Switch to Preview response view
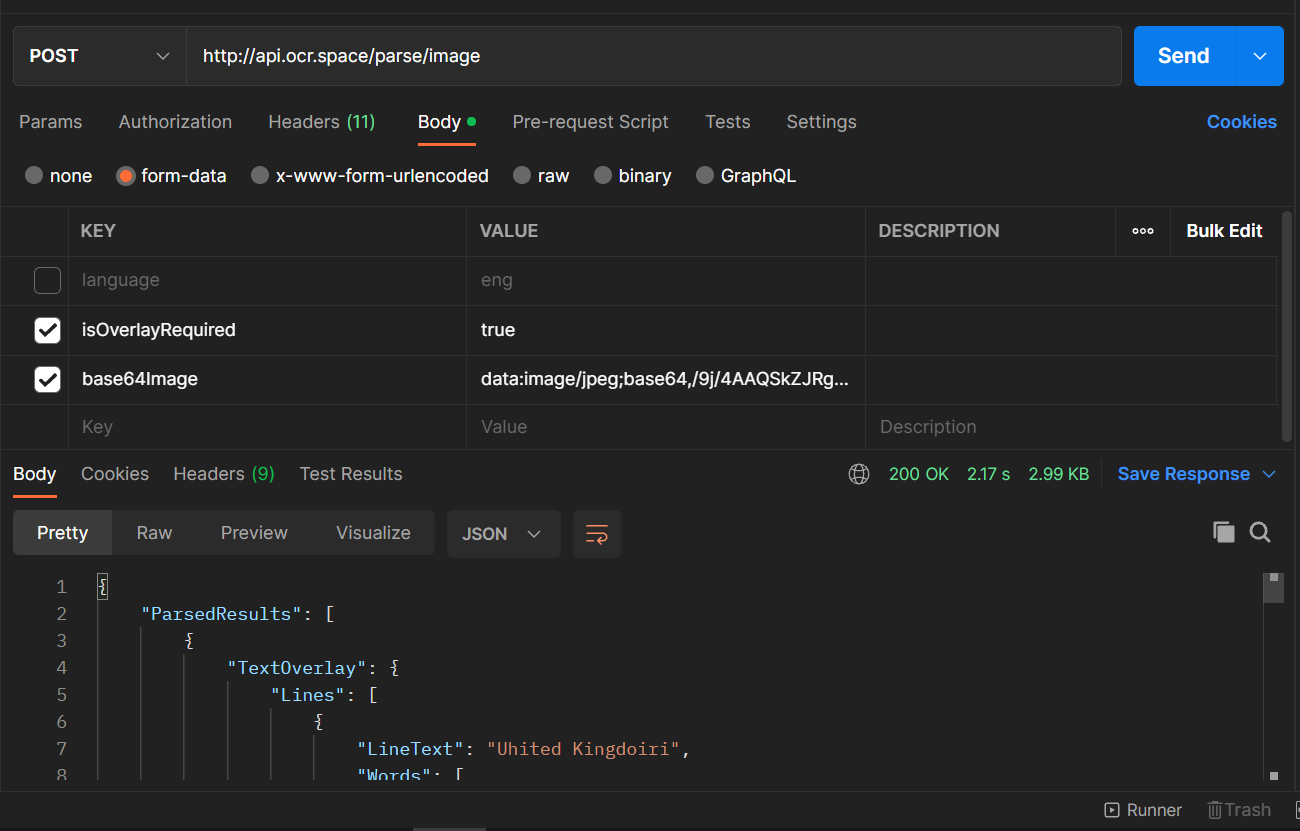The image size is (1300, 831). [254, 533]
